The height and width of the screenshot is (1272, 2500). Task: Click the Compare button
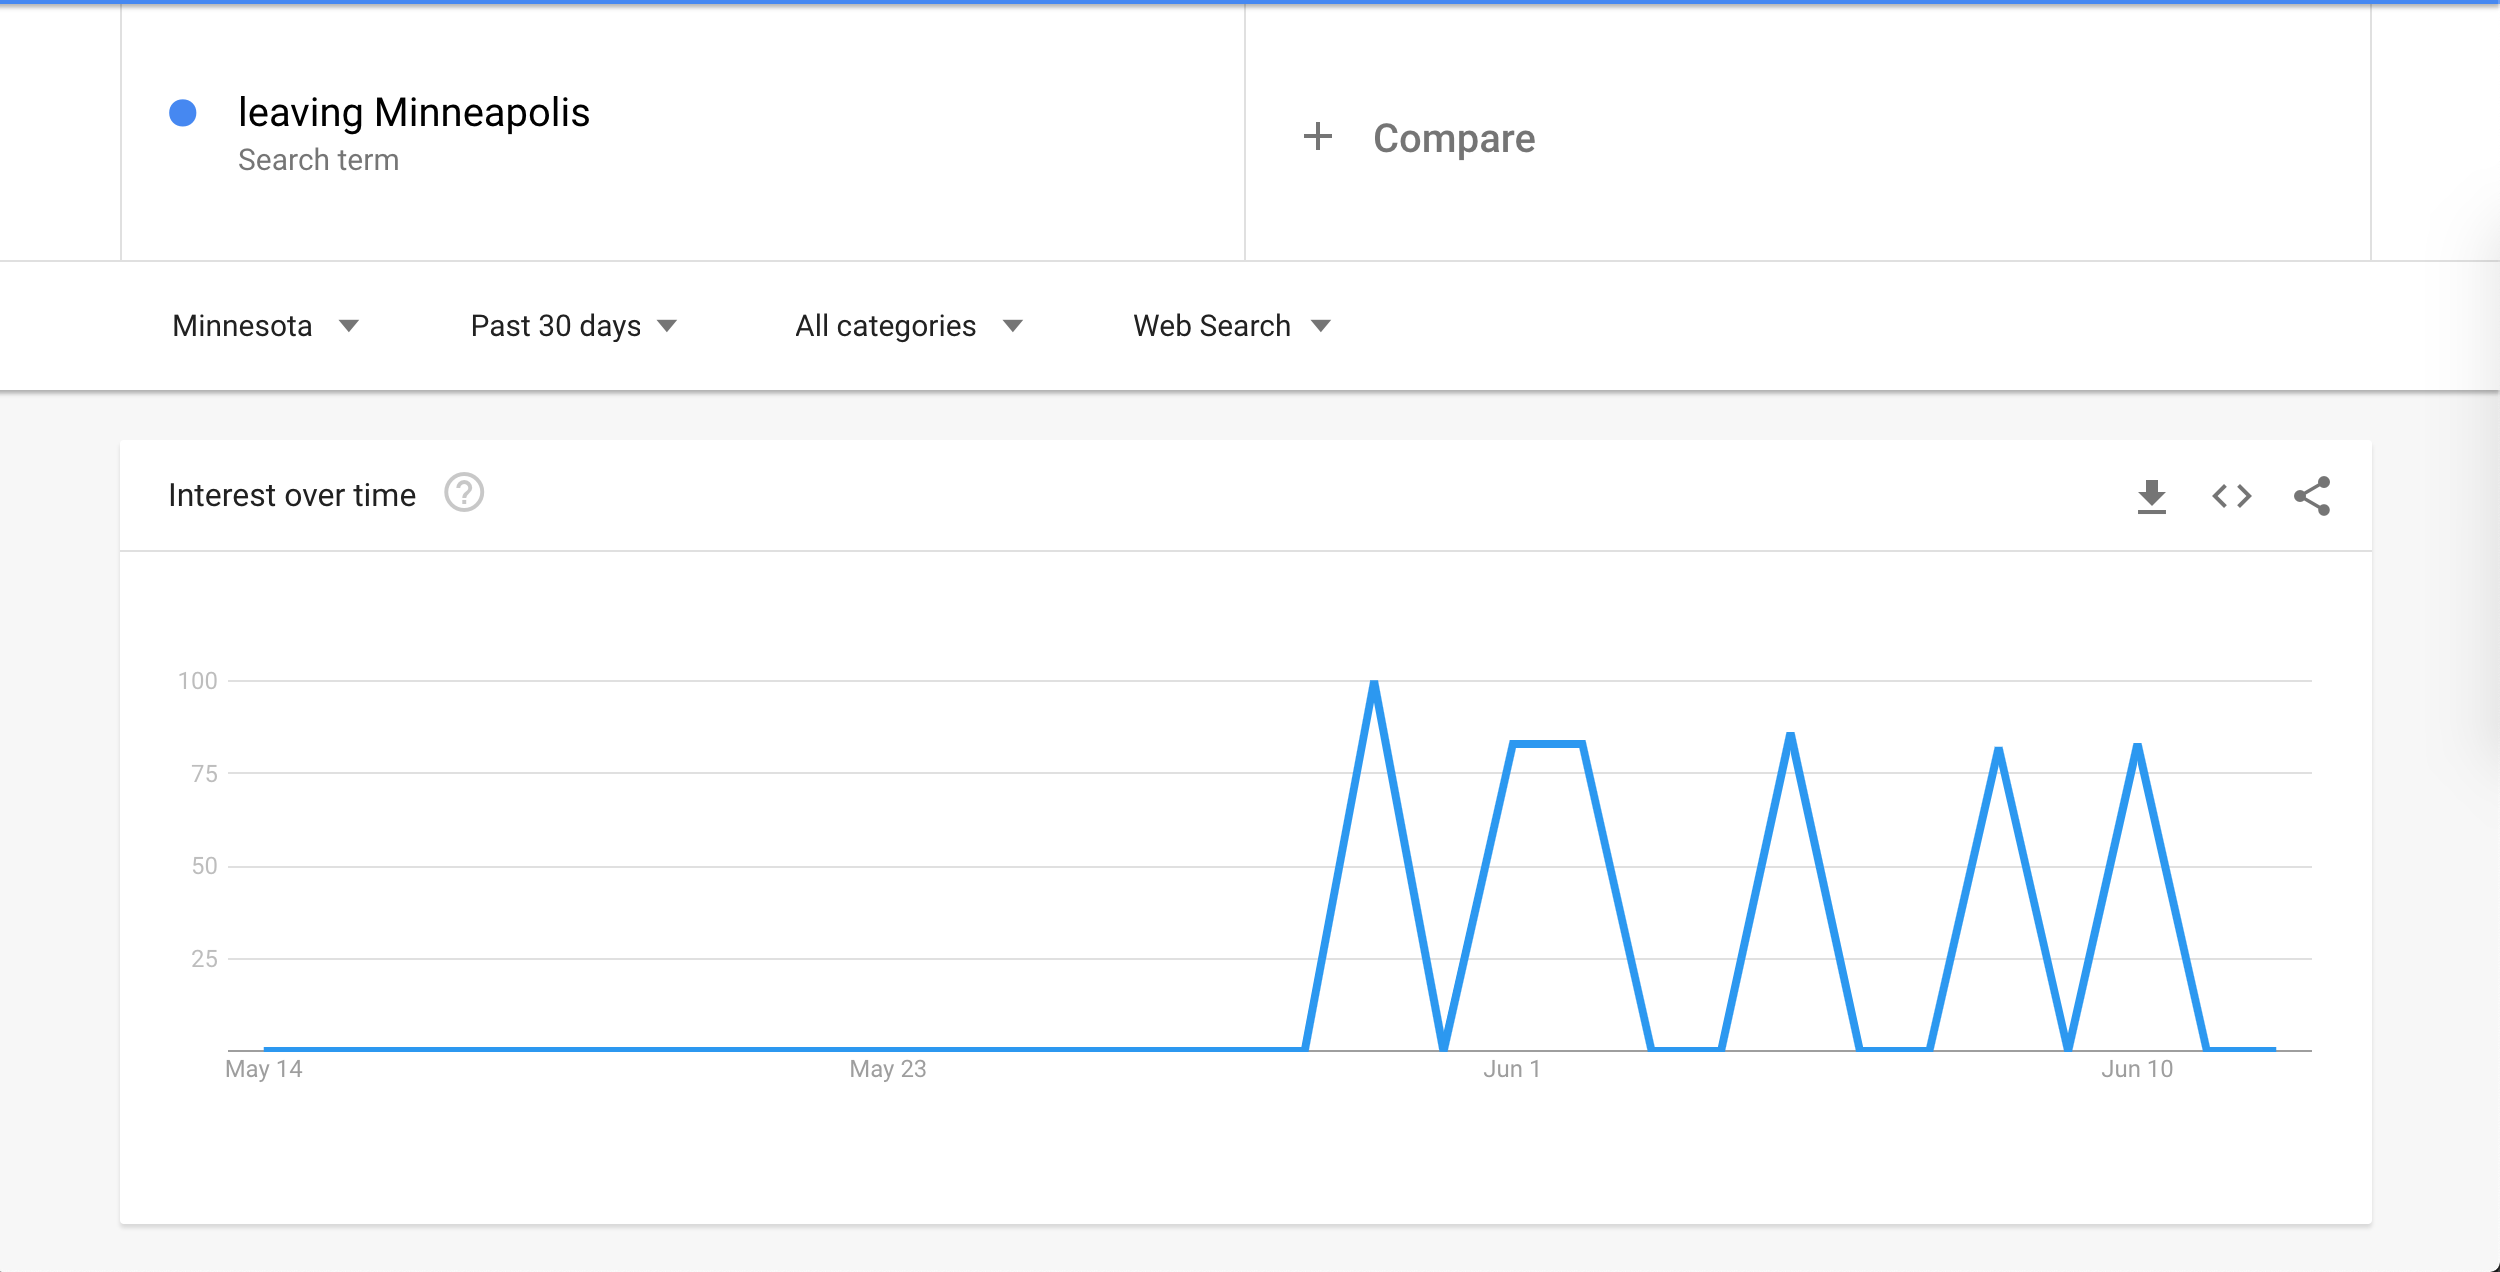pos(1453,138)
